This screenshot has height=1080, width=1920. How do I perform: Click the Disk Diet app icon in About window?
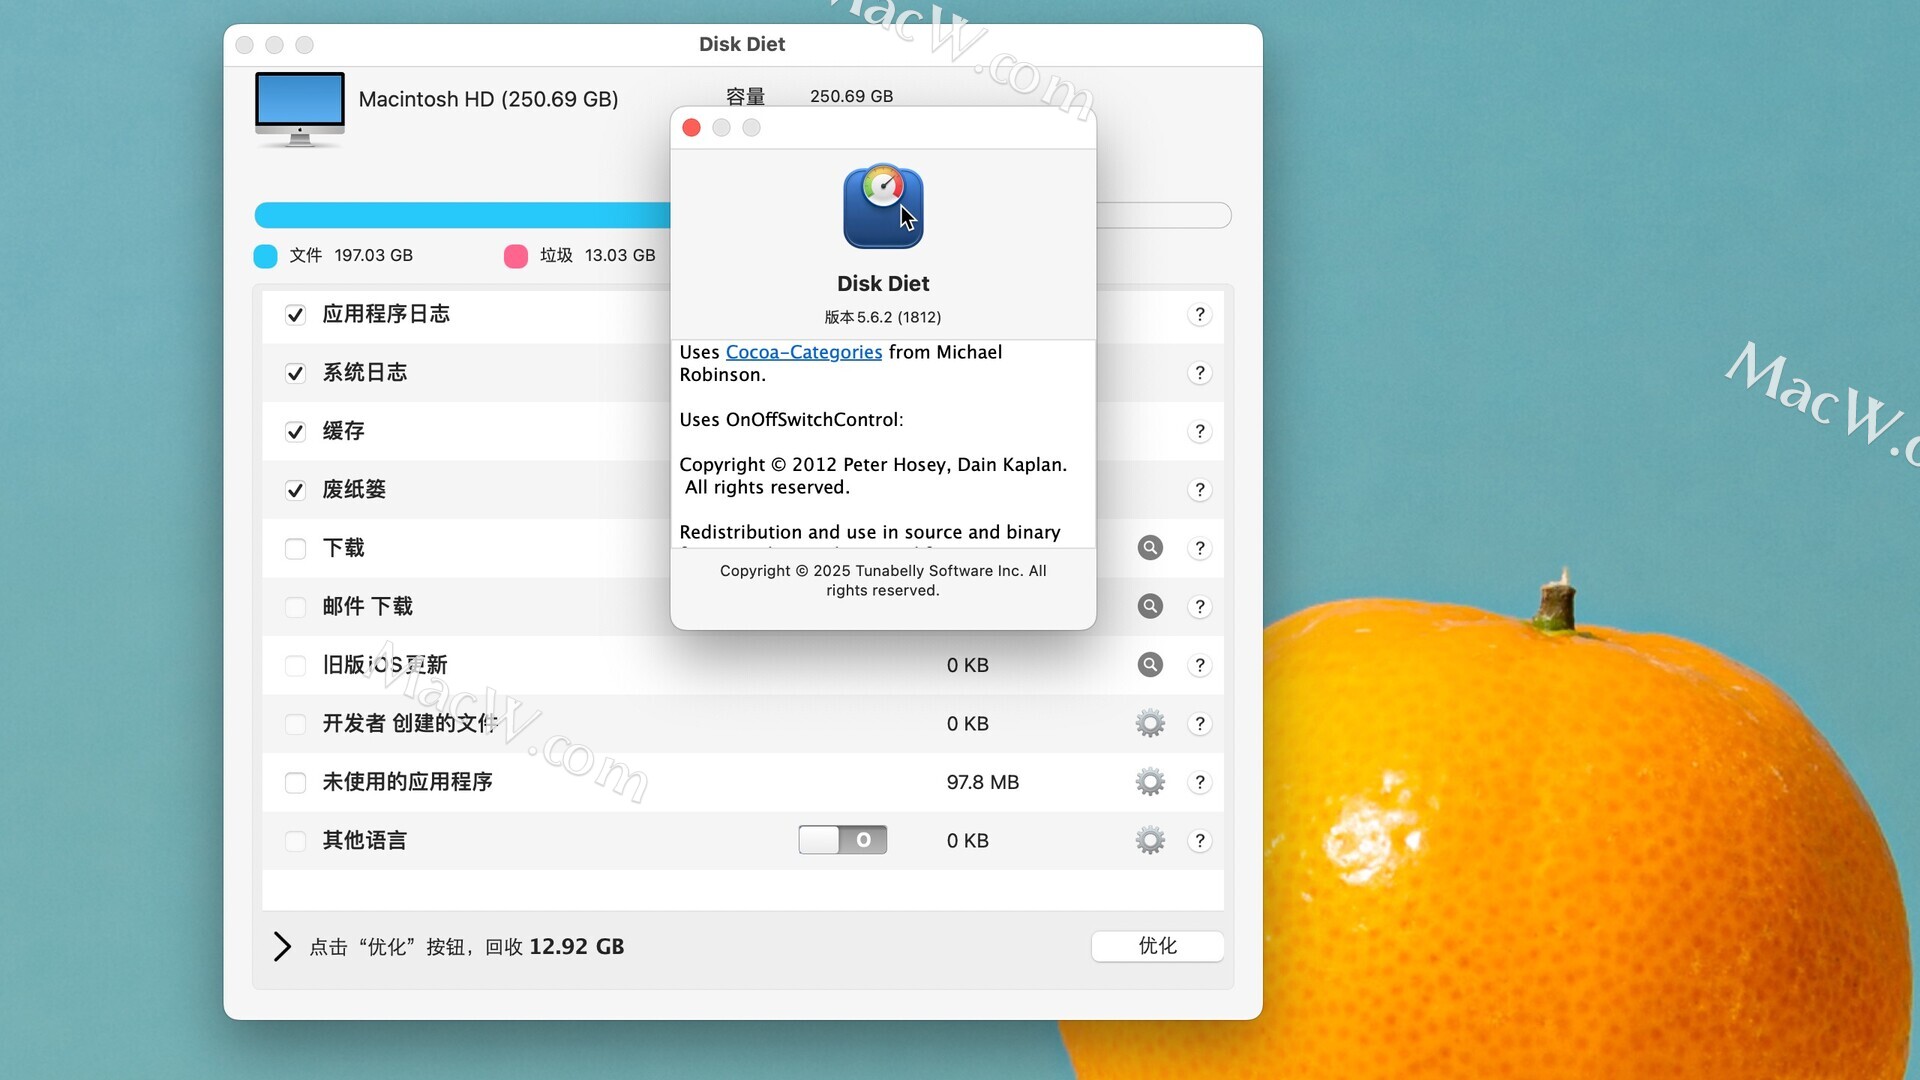click(x=883, y=206)
